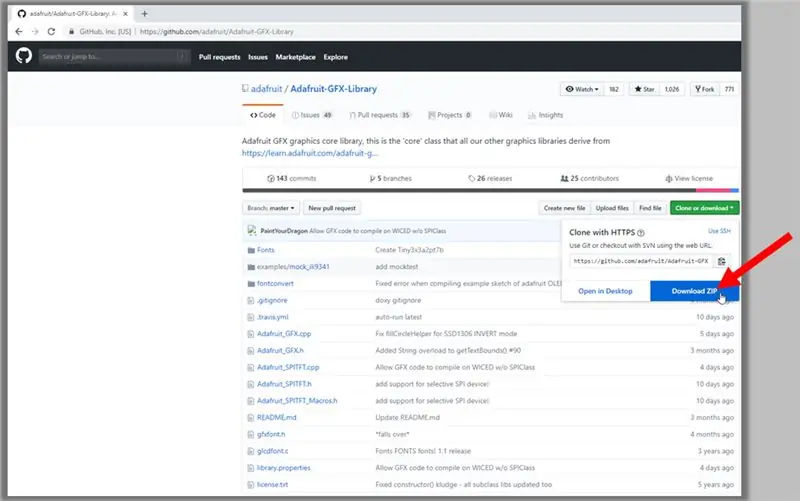Image resolution: width=800 pixels, height=501 pixels.
Task: Open Adafruit_SPITFT_Macros.h file
Action: point(297,401)
